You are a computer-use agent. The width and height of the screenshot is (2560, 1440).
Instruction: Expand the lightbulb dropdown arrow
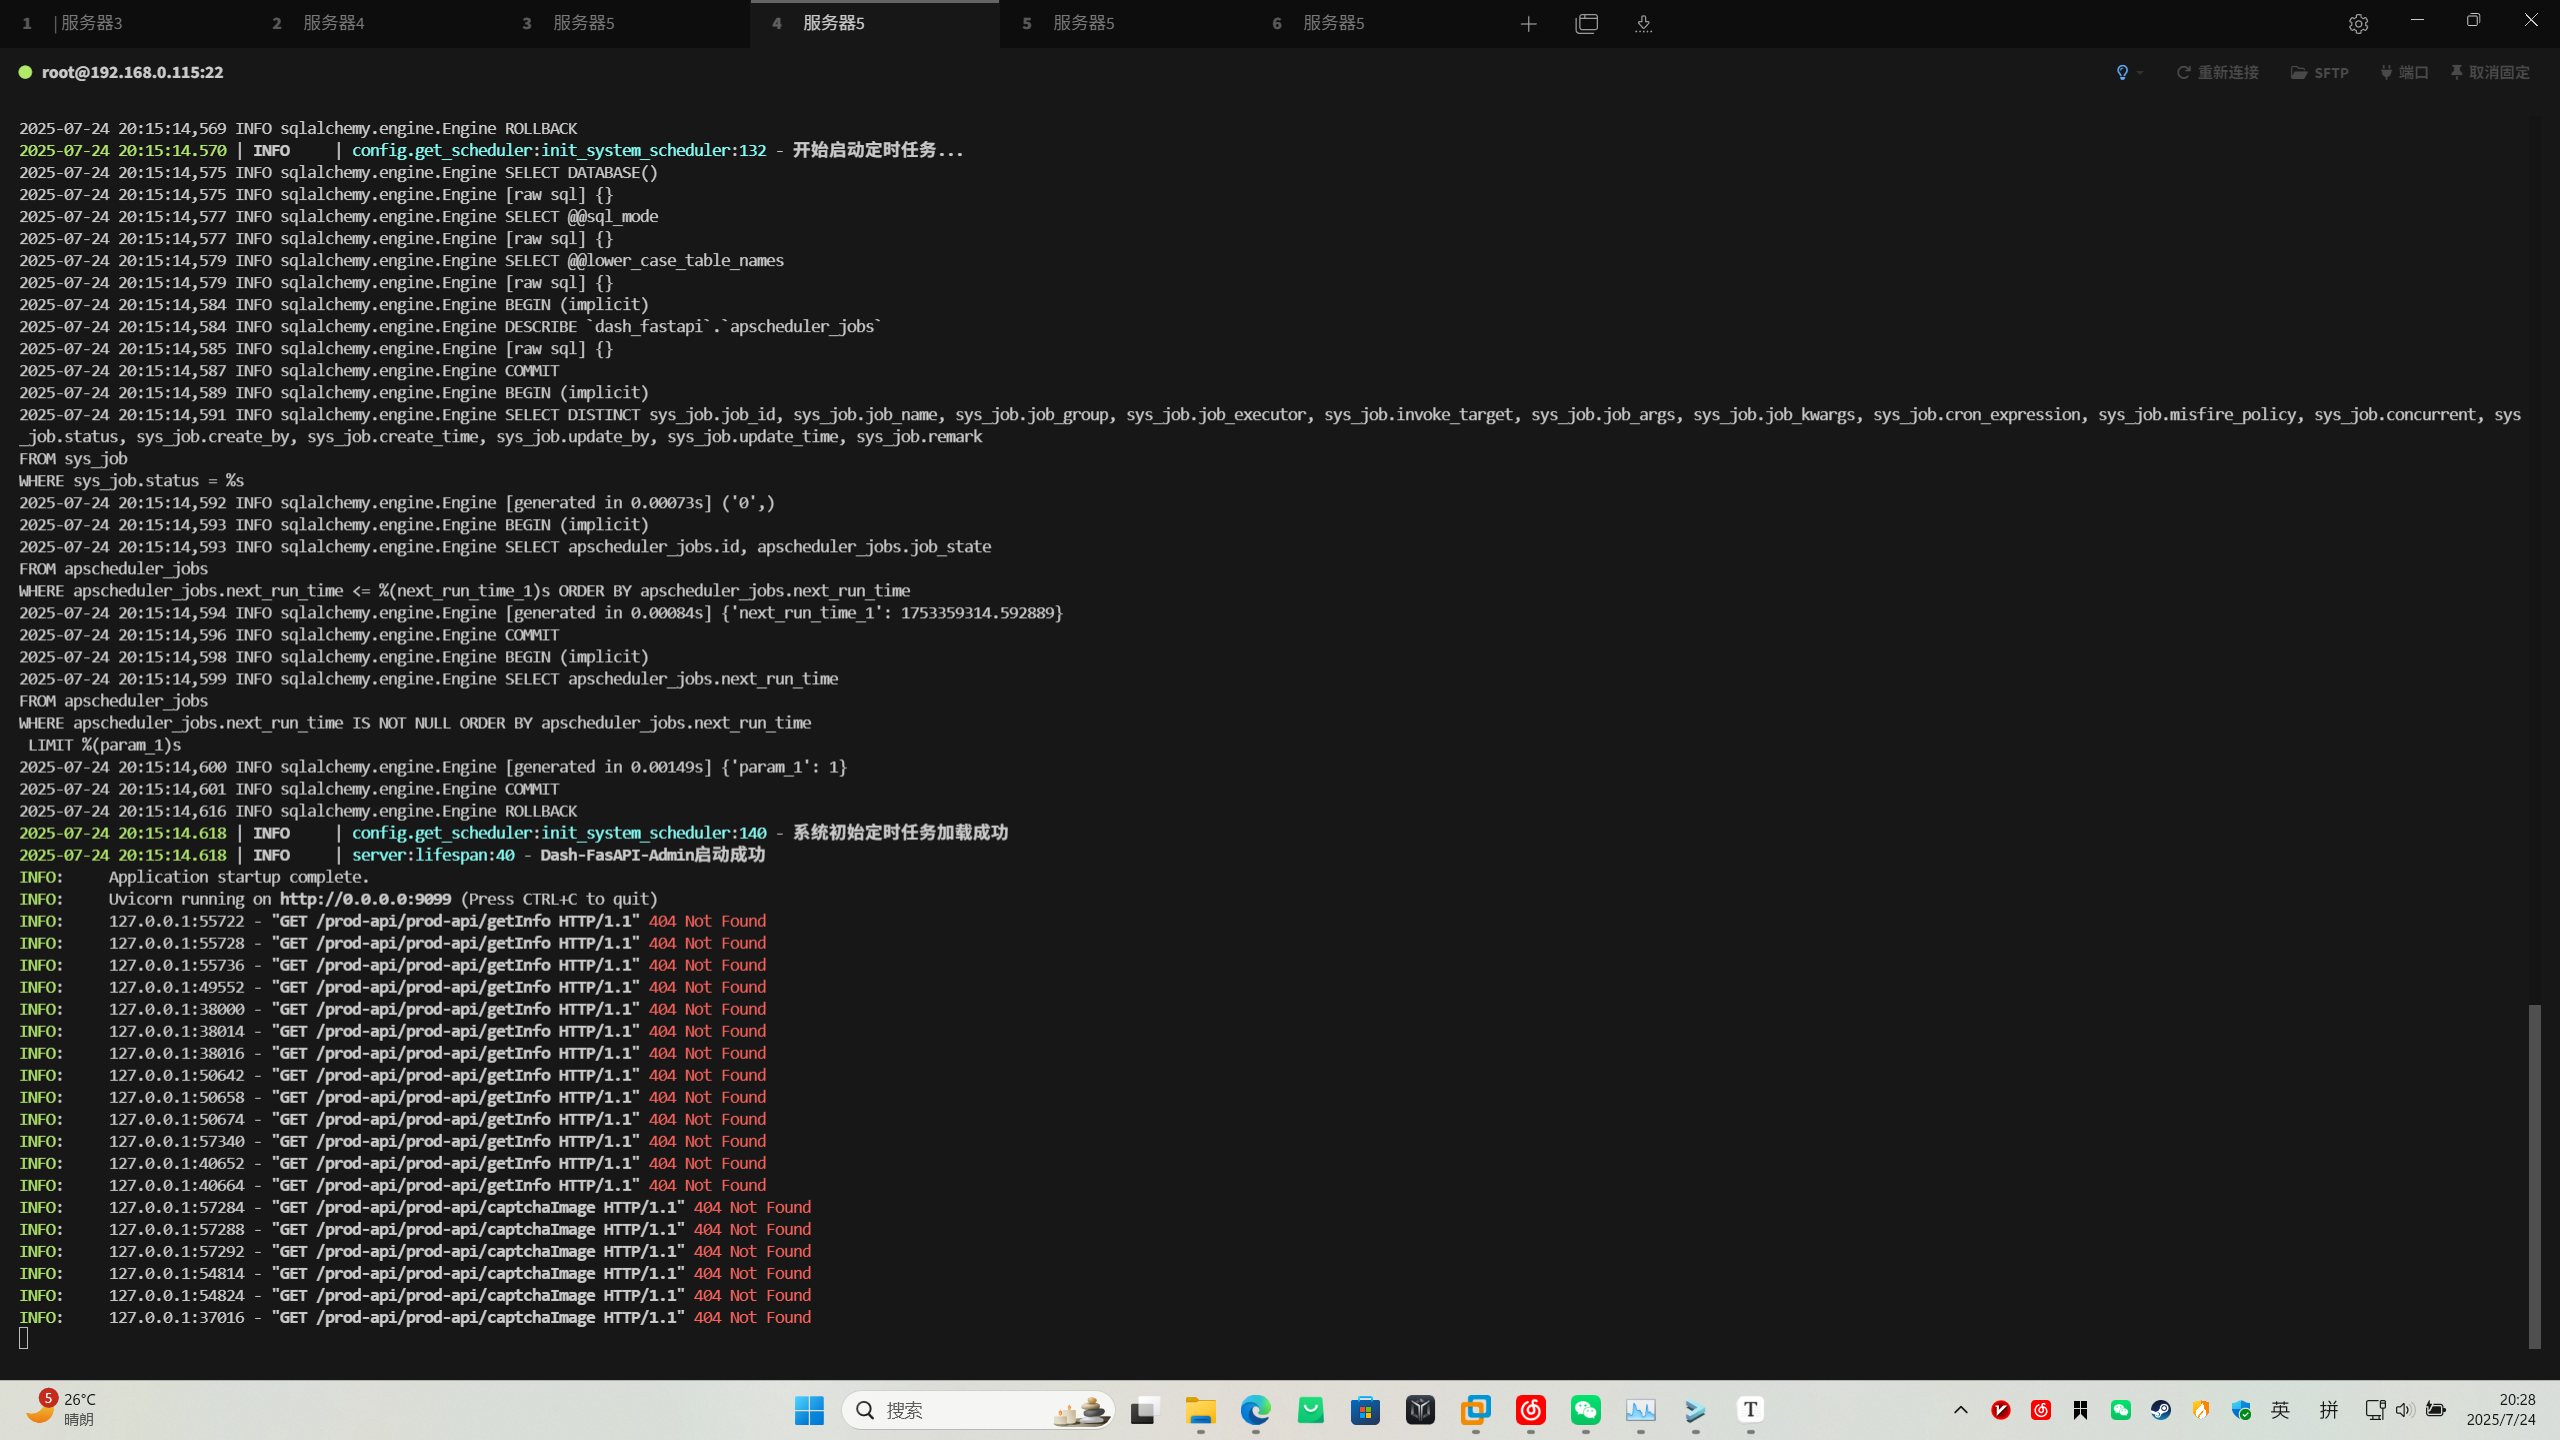pos(2140,72)
